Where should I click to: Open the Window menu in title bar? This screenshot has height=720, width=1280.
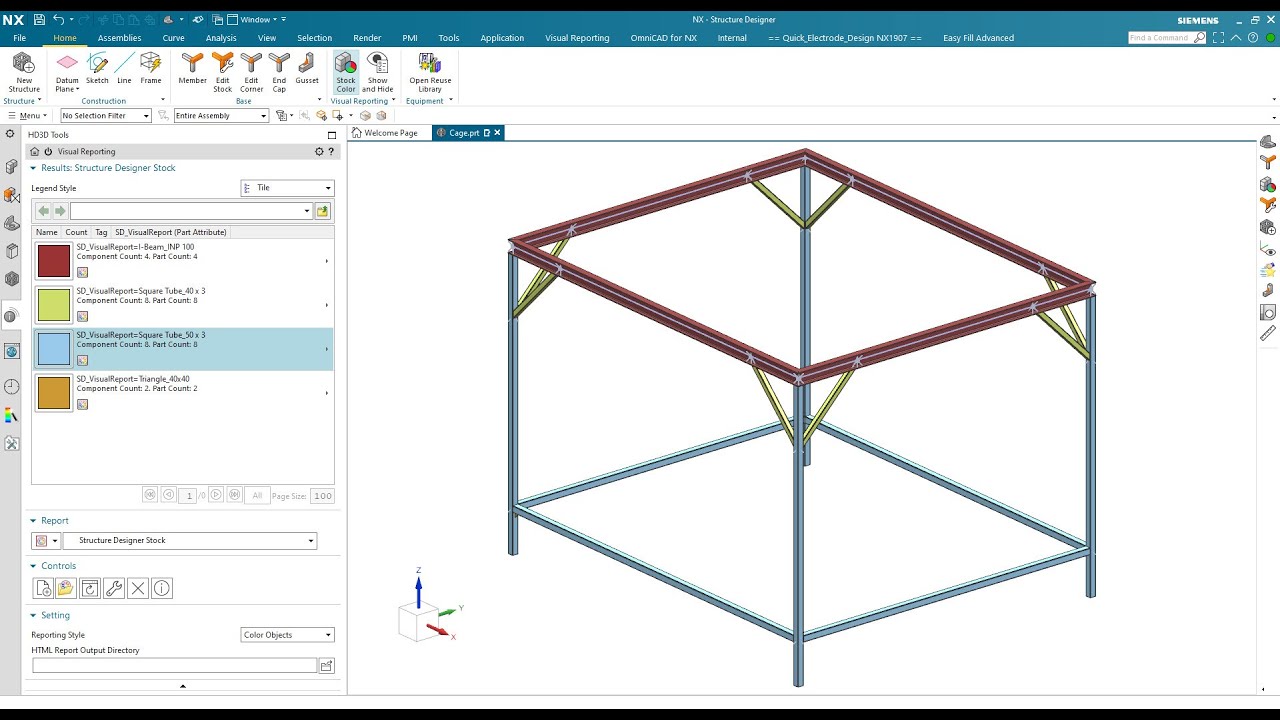(x=255, y=19)
